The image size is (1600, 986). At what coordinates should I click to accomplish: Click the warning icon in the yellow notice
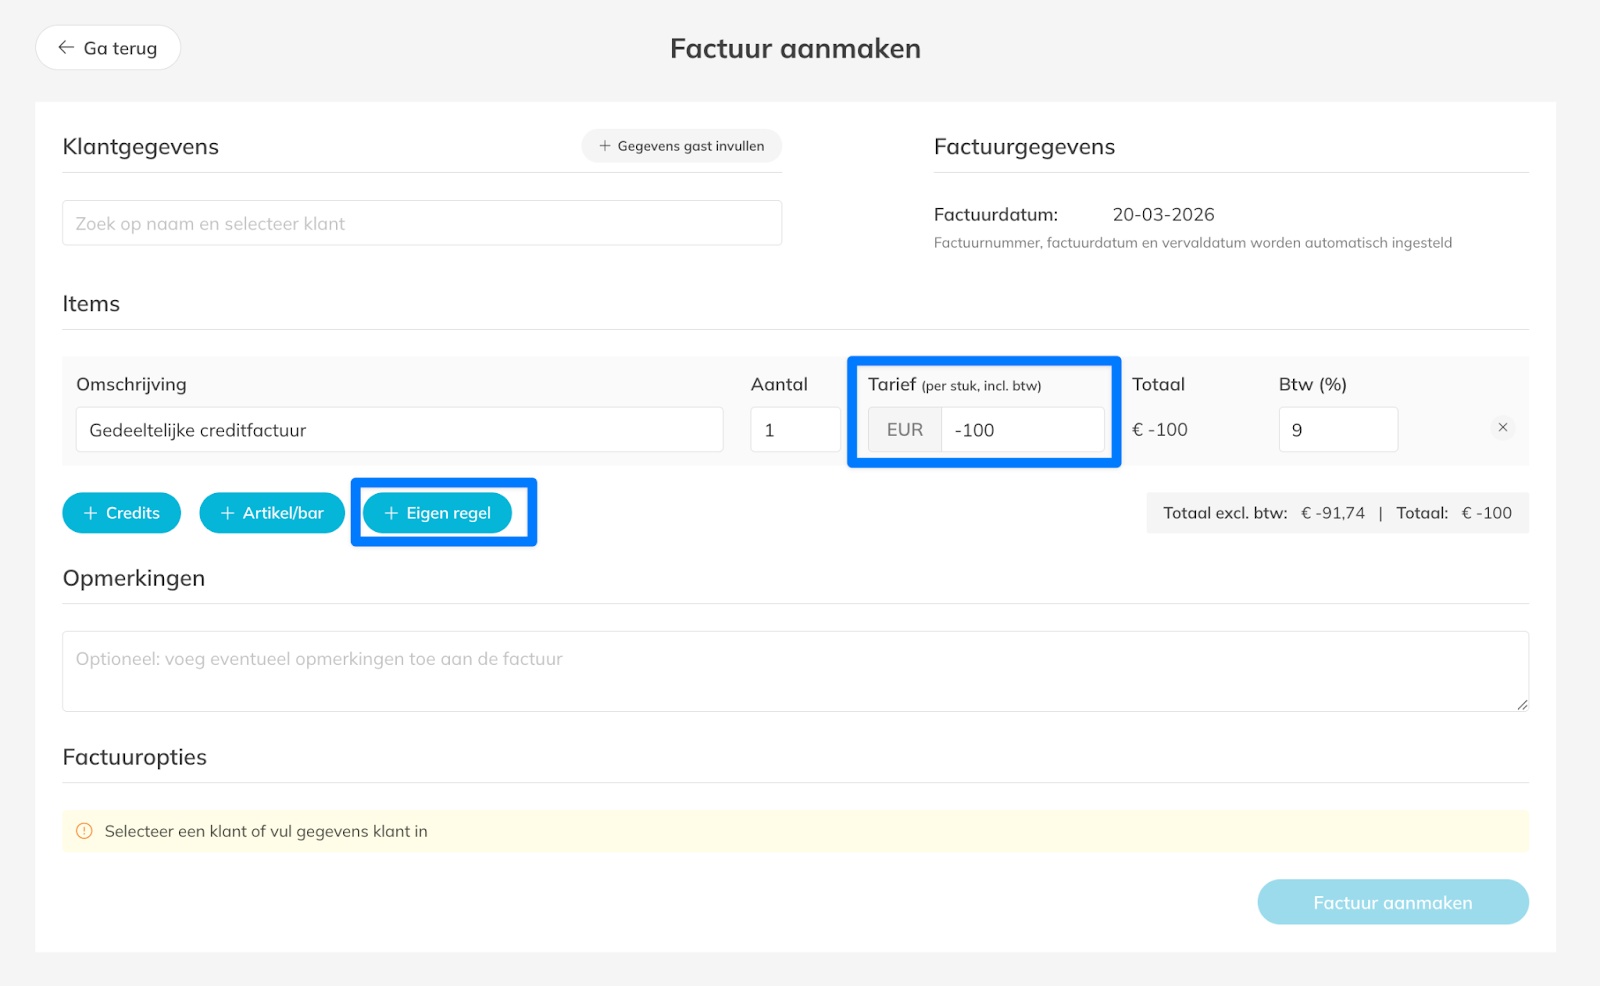85,831
